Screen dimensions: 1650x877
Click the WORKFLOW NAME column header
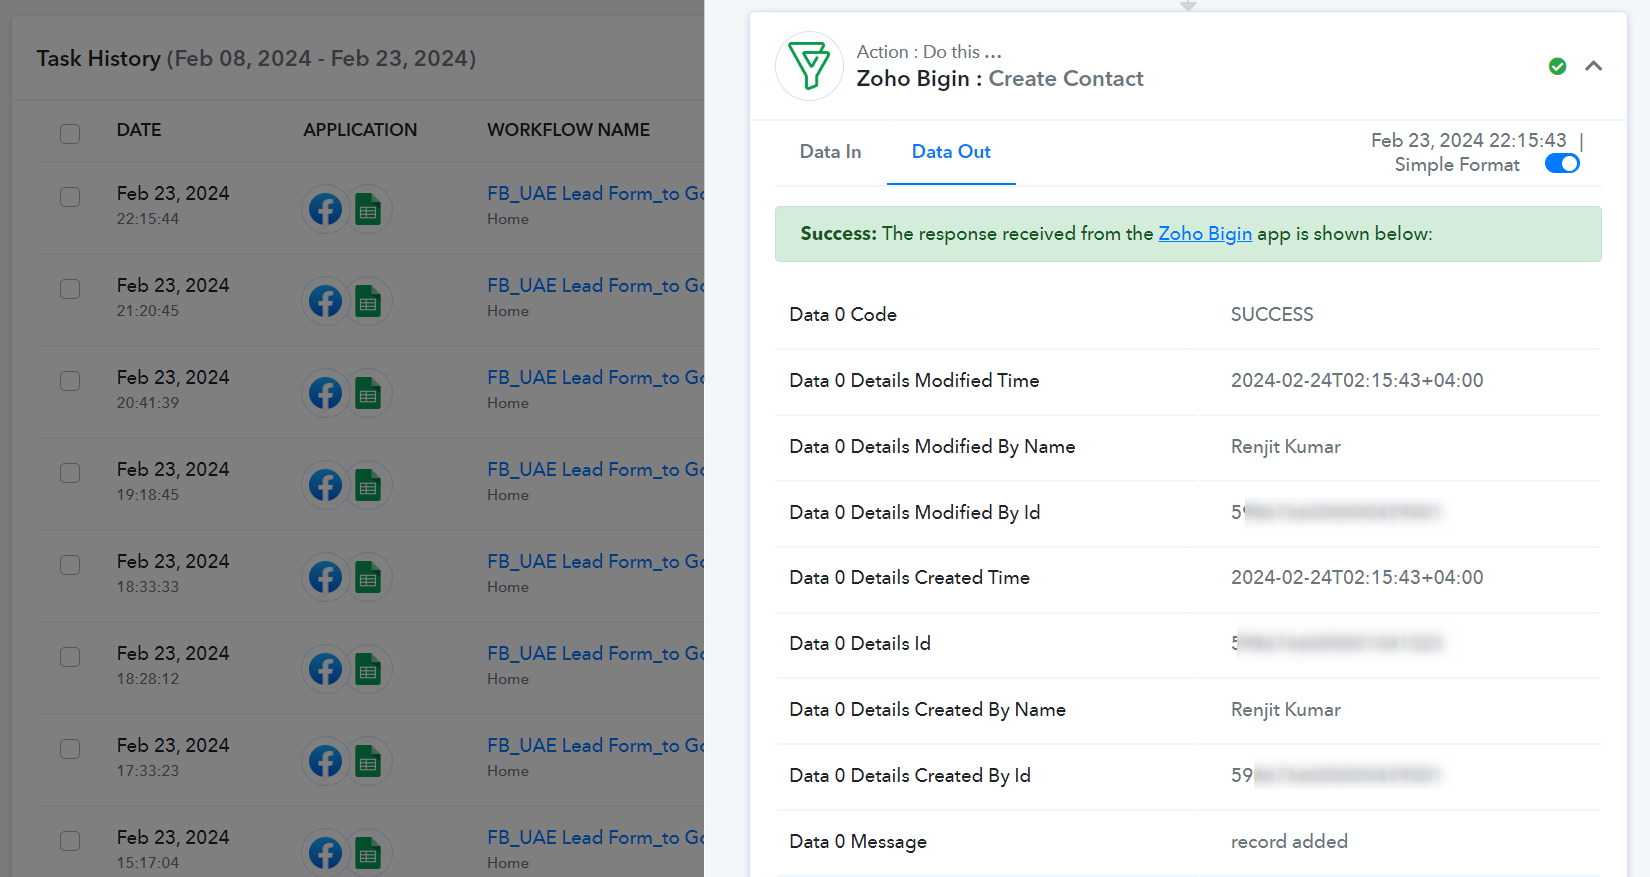tap(568, 130)
